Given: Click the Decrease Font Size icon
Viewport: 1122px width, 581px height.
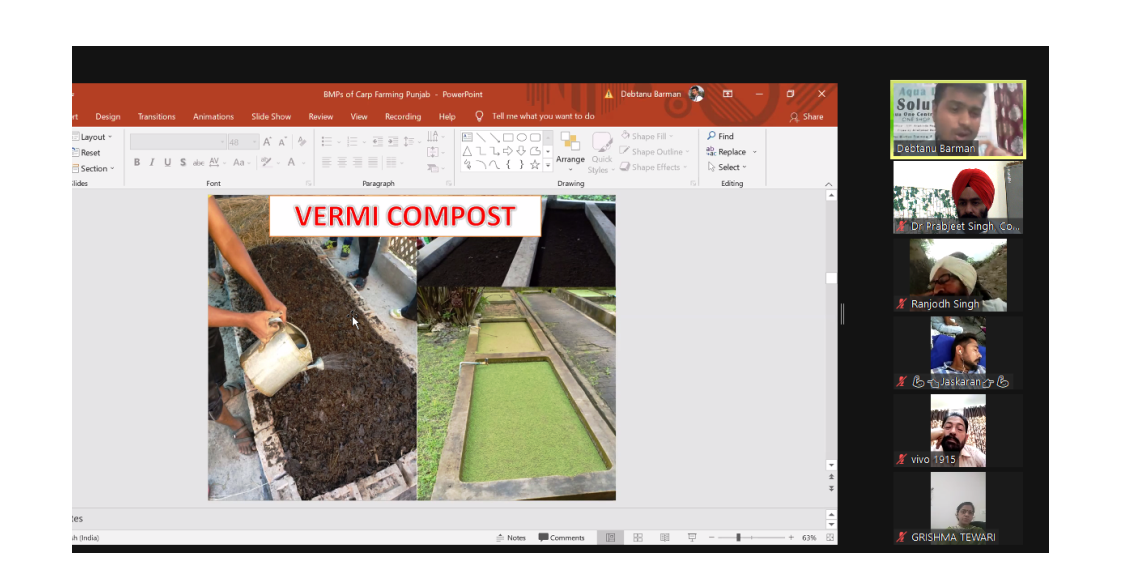Looking at the screenshot, I should click(282, 142).
